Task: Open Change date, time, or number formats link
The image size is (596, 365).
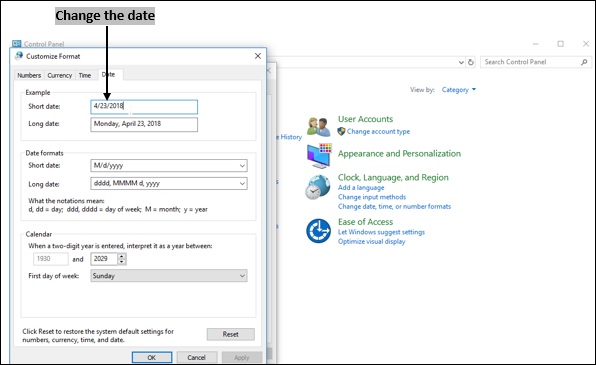Action: (x=394, y=206)
